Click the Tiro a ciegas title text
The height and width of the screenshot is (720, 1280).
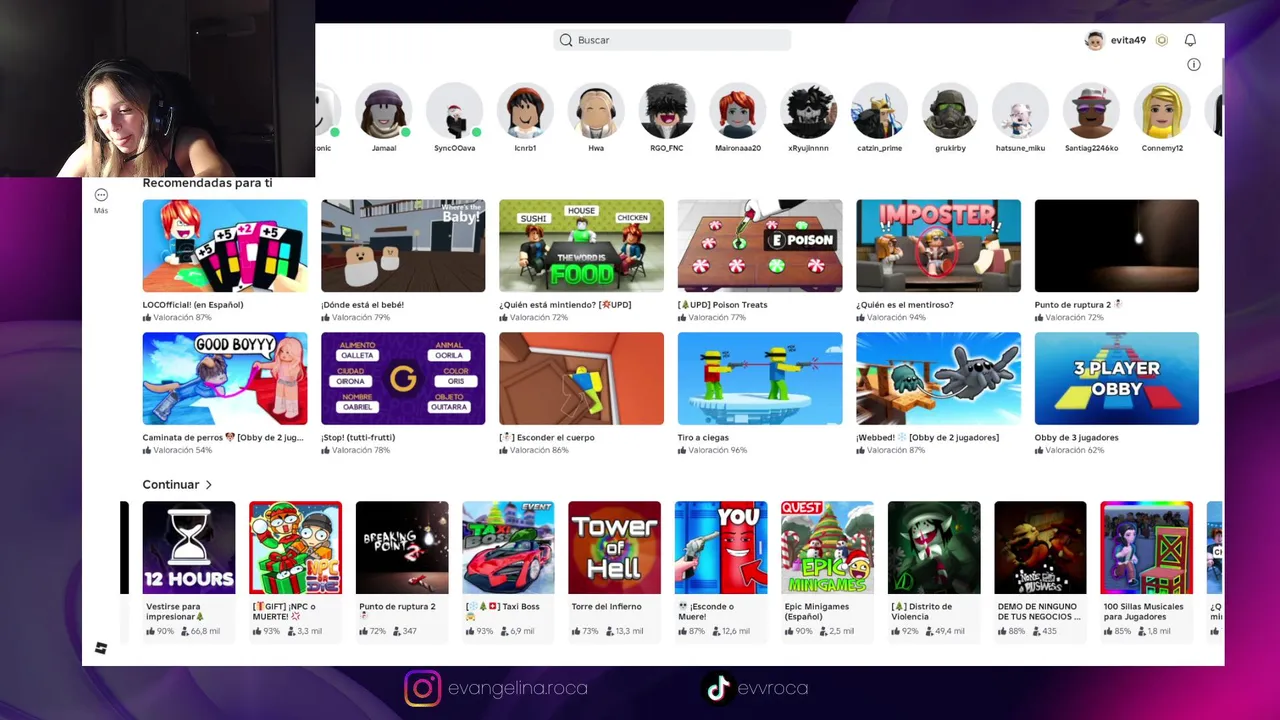click(703, 437)
